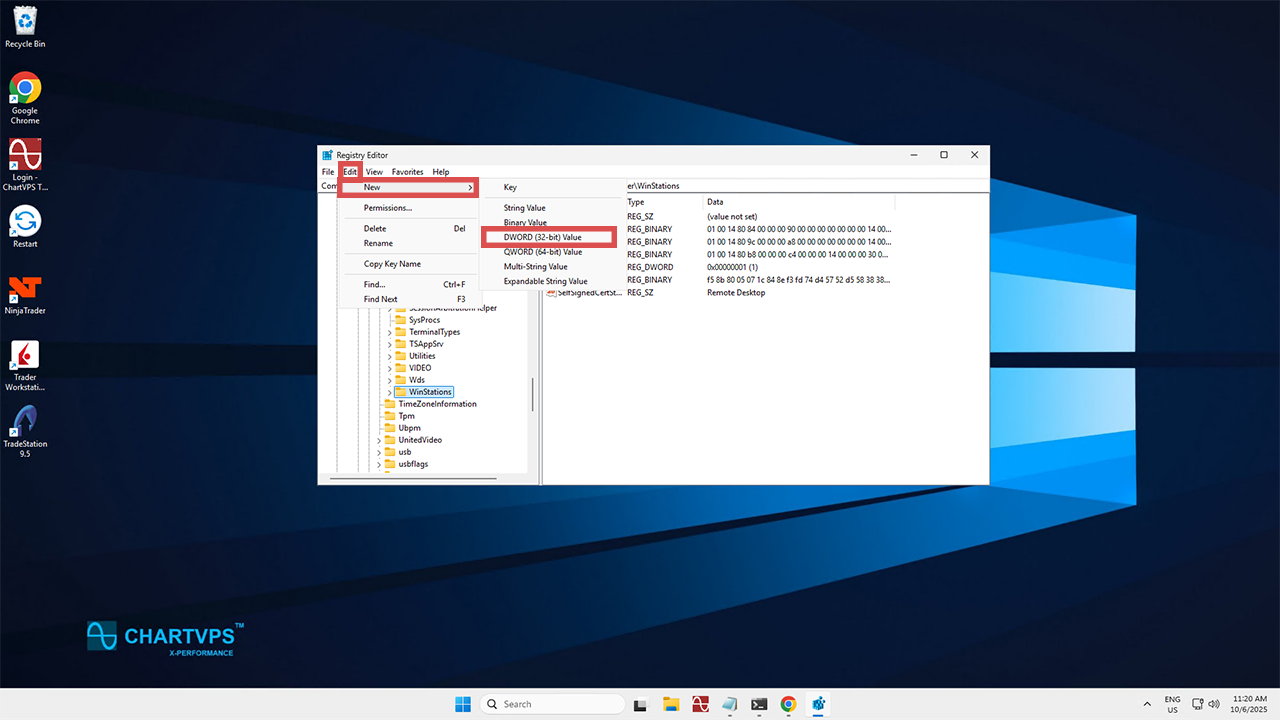Select DWORD (32-bit) Value menu entry
Screen dimensions: 1280x720
click(x=546, y=237)
